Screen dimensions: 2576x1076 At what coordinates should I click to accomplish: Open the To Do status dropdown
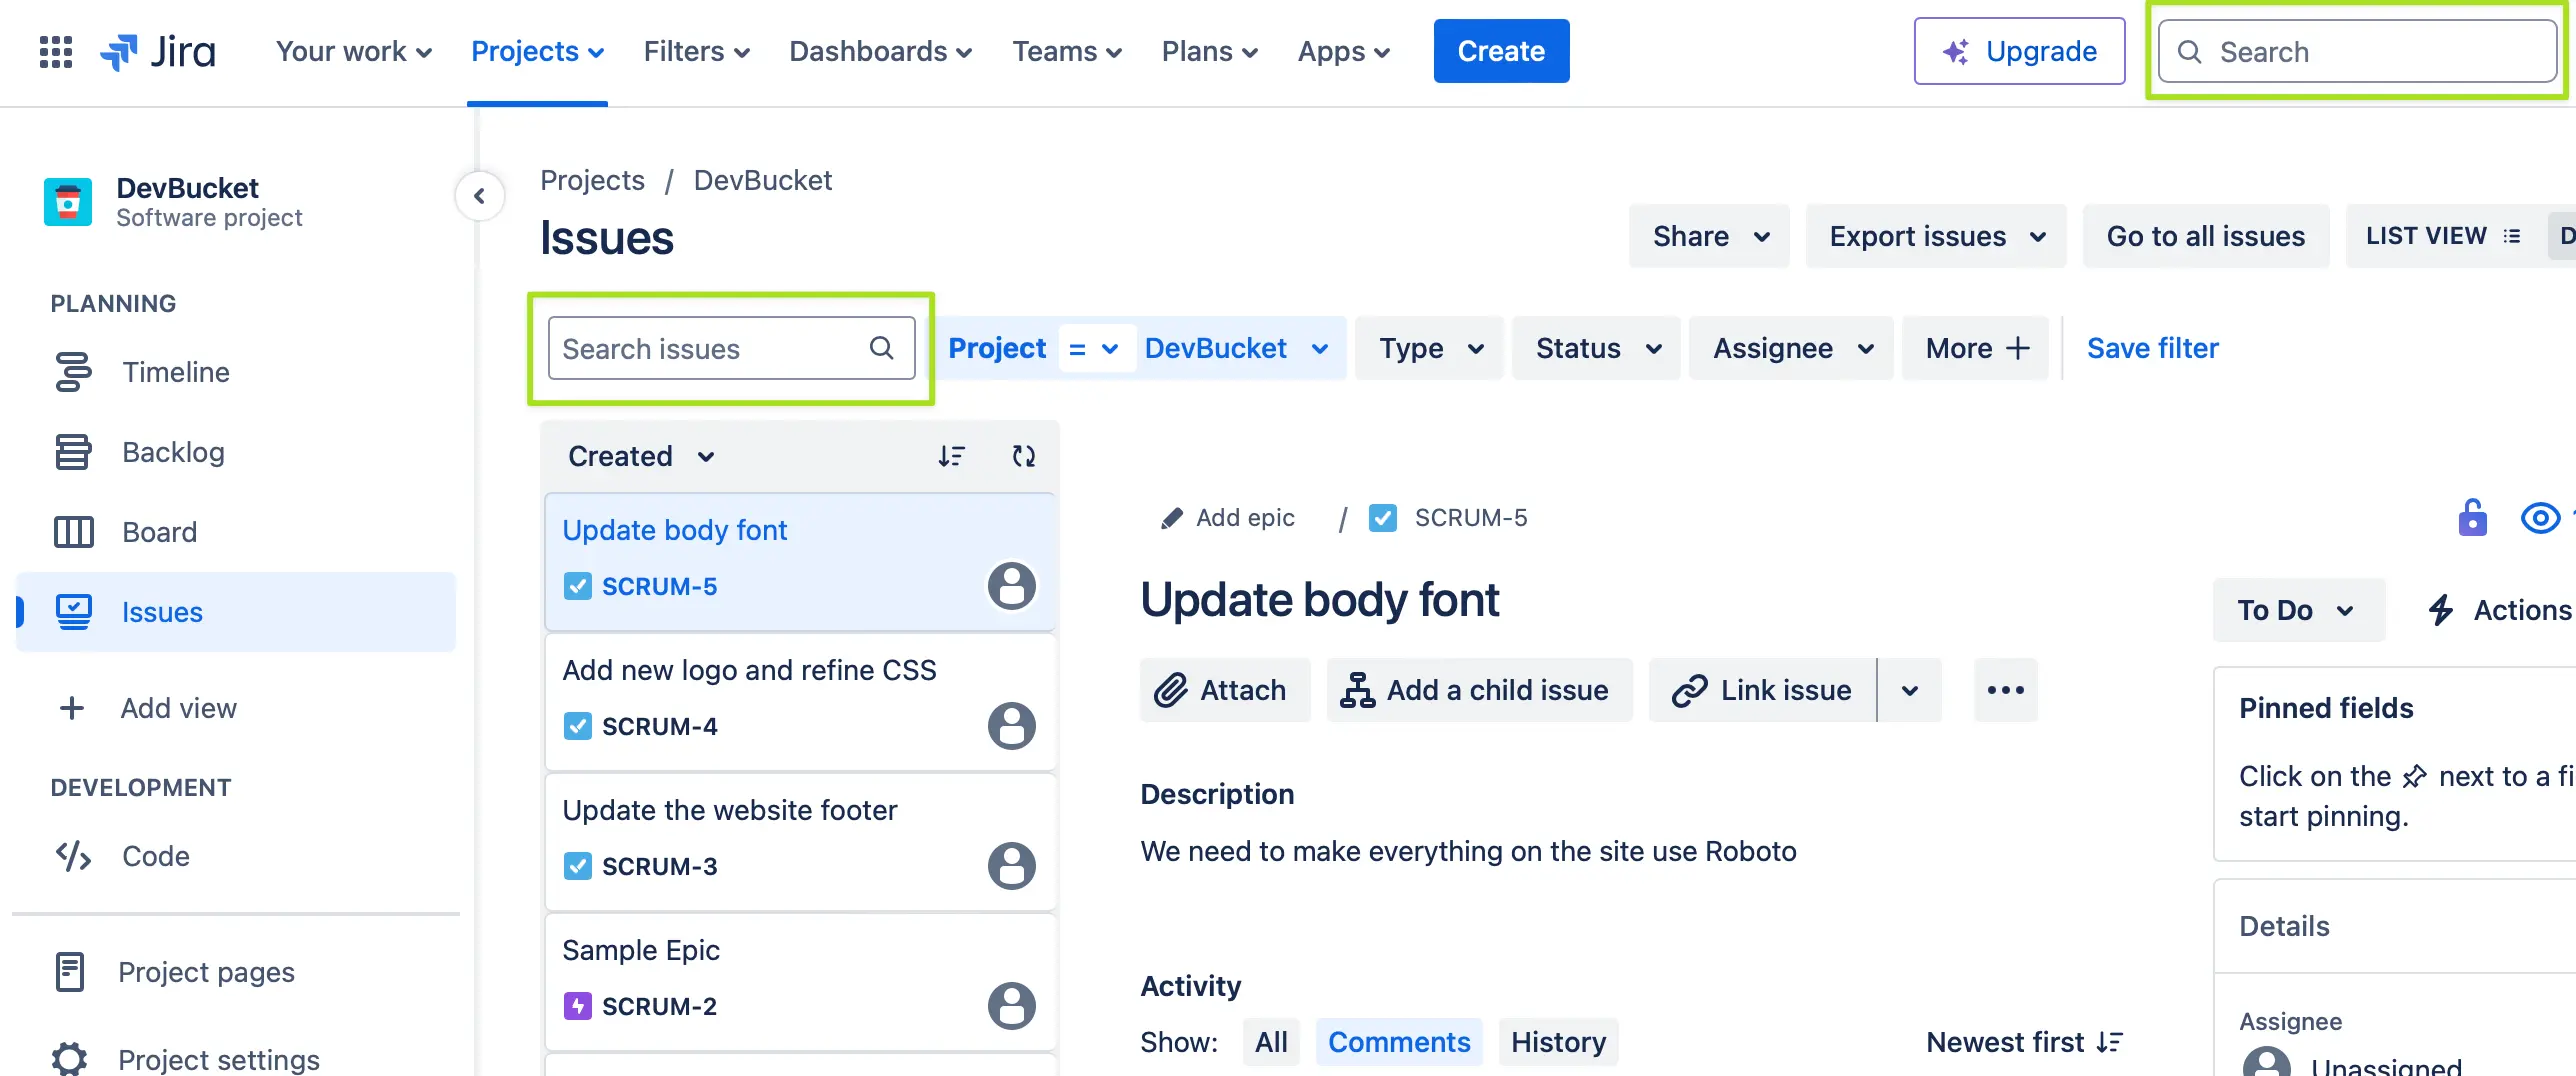pos(2296,610)
